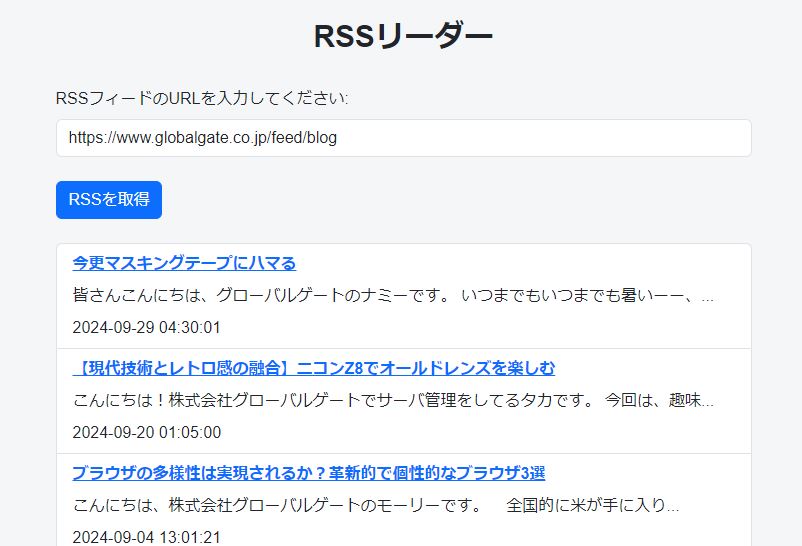Click the date 2024-09-29 04:30:01
The width and height of the screenshot is (802, 546).
[146, 327]
